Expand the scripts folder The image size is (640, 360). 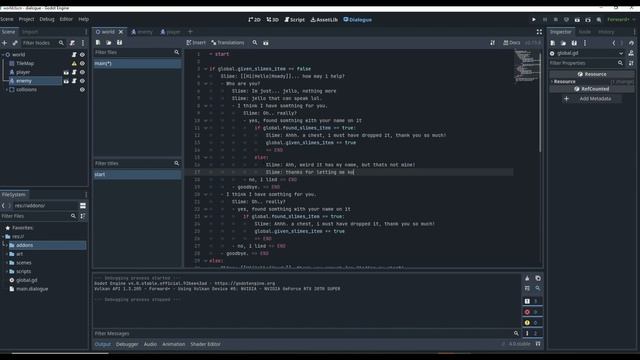[7, 271]
